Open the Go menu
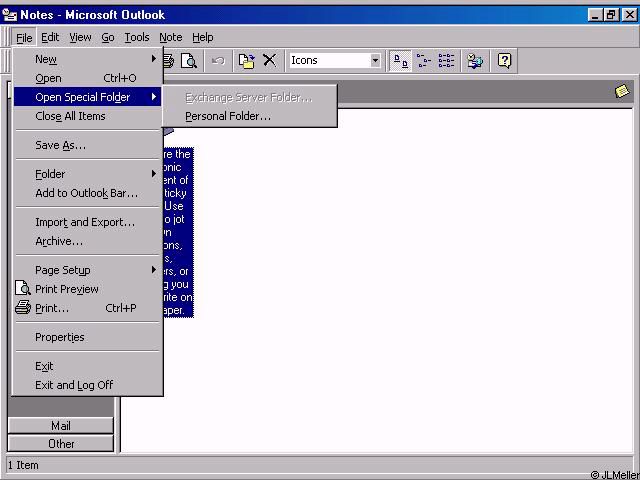The width and height of the screenshot is (640, 480). point(108,38)
